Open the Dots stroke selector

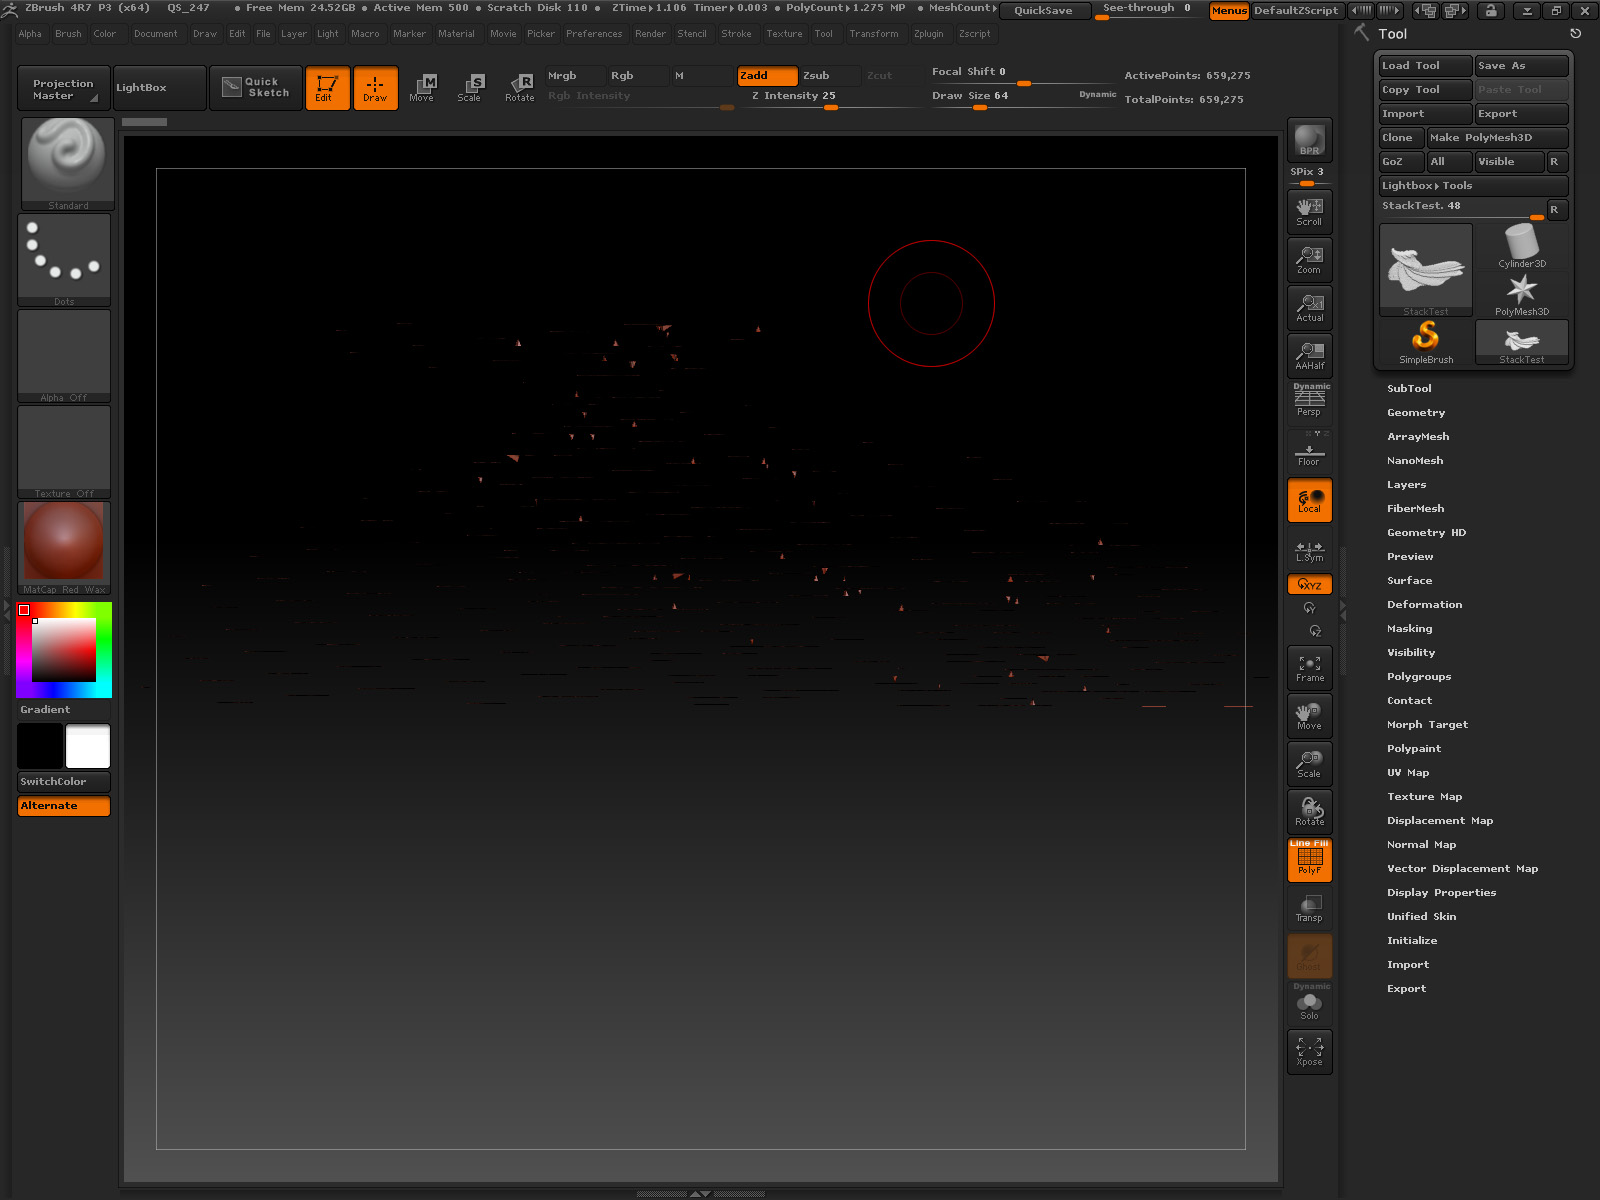(64, 260)
